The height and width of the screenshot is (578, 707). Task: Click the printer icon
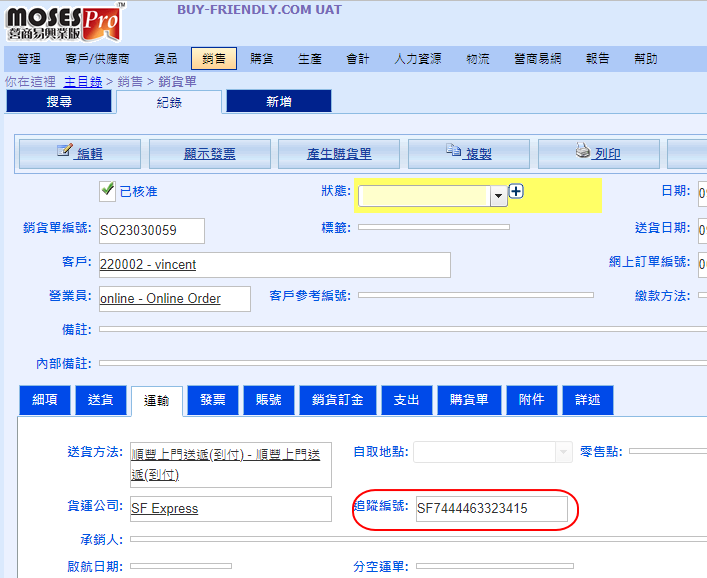[x=583, y=150]
